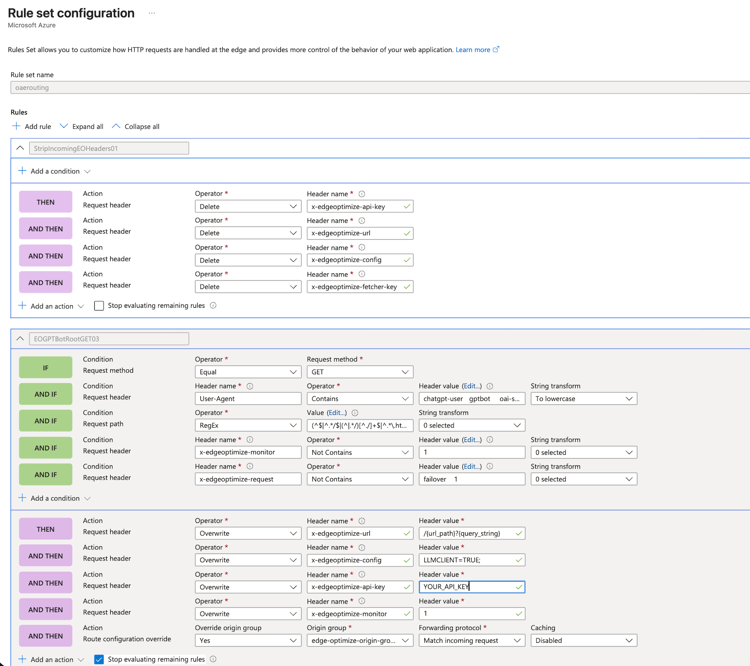Click the x-edgeoptimize-monitor condition header name field
750x666 pixels.
(248, 452)
